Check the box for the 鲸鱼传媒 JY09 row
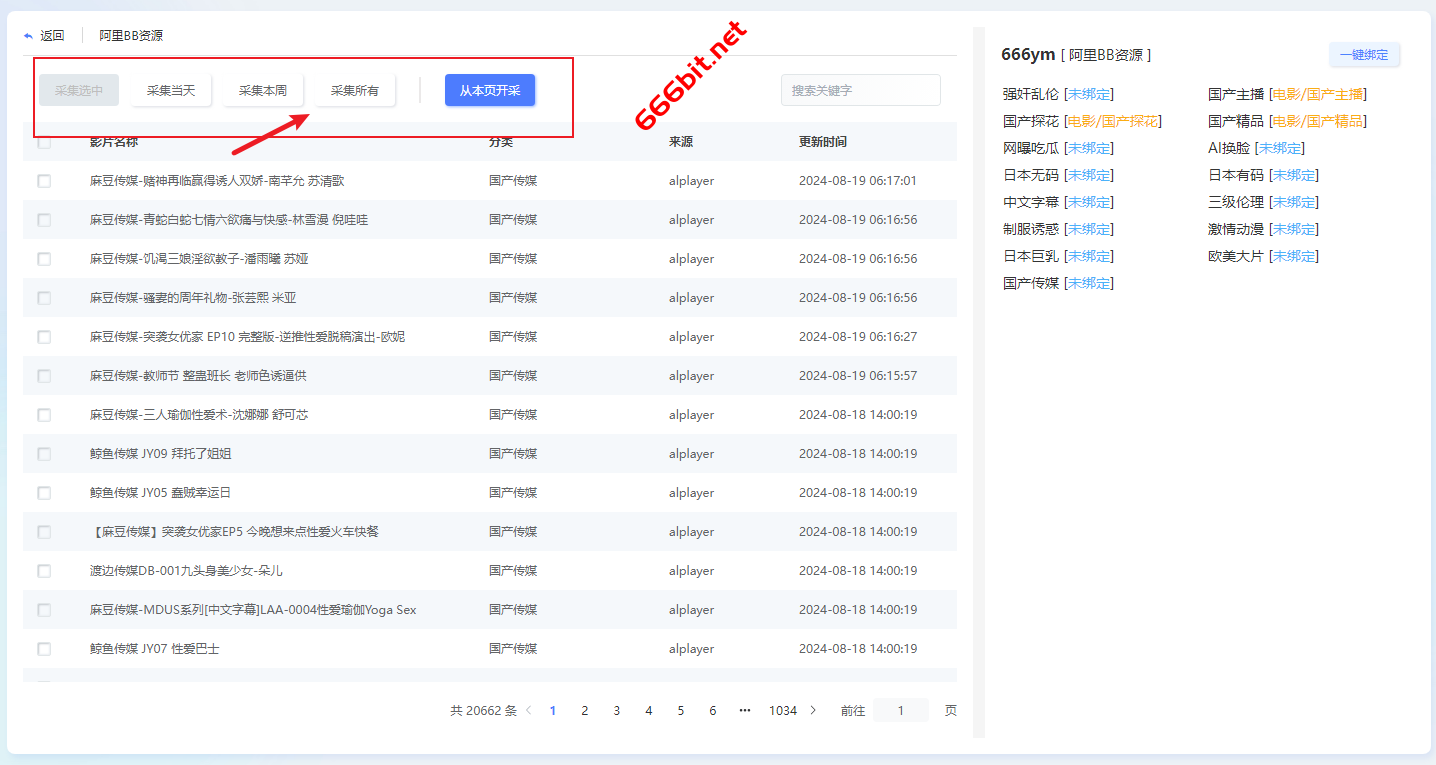The width and height of the screenshot is (1436, 765). (x=44, y=454)
